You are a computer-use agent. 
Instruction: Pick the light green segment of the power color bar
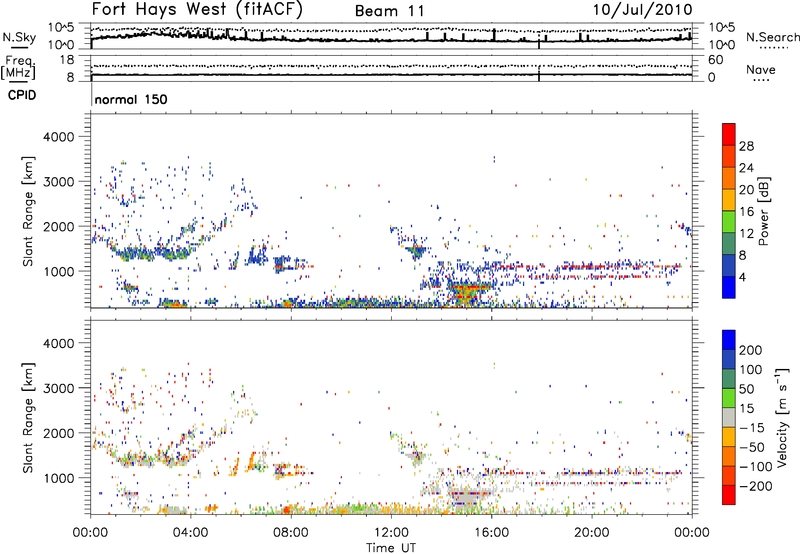tap(729, 222)
